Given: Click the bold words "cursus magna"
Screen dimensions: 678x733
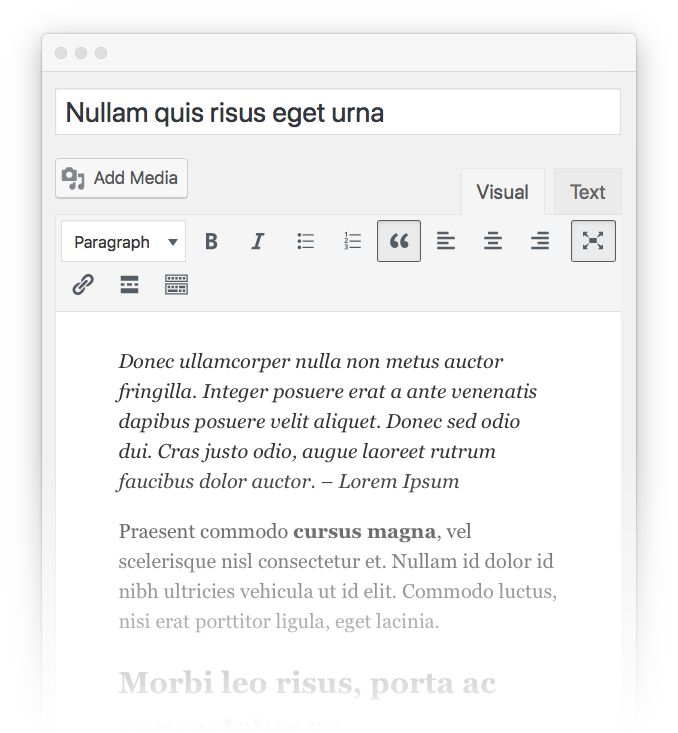Looking at the screenshot, I should point(365,532).
